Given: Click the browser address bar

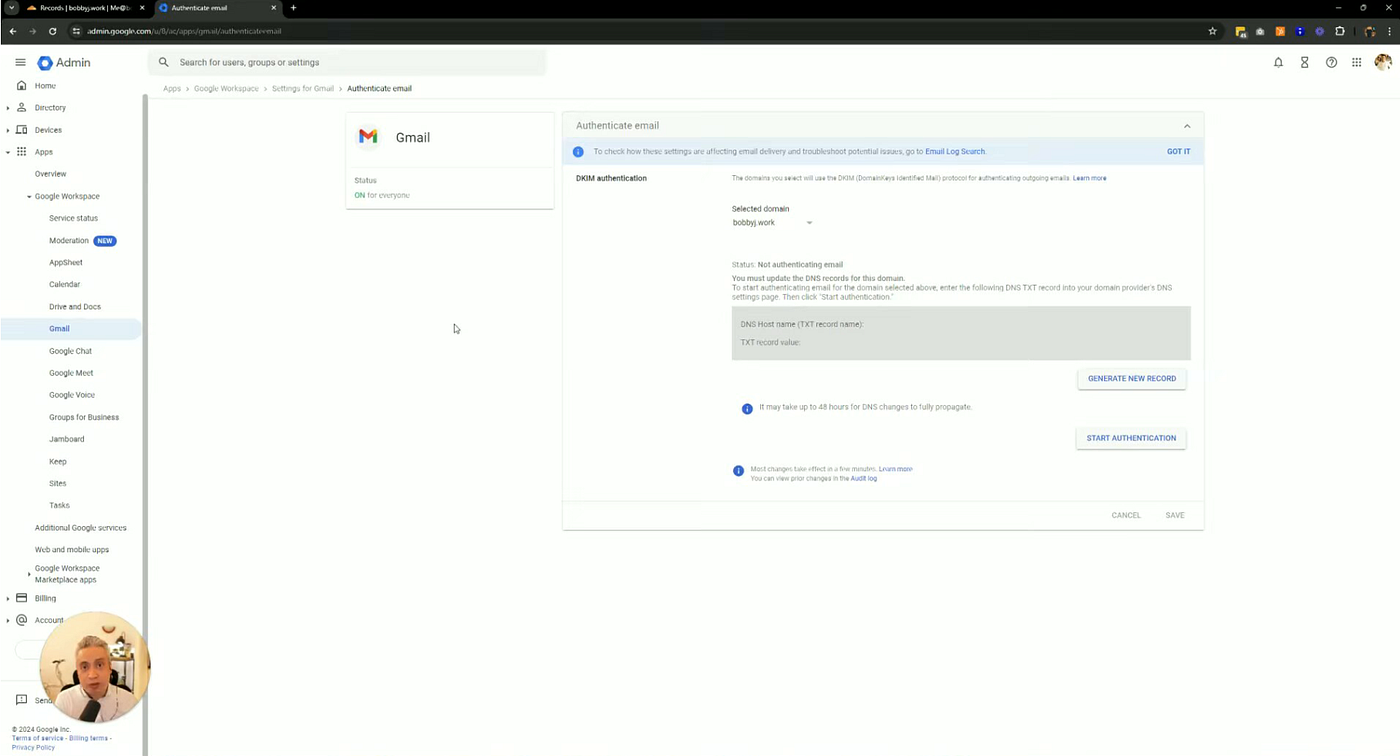Looking at the screenshot, I should pyautogui.click(x=640, y=31).
